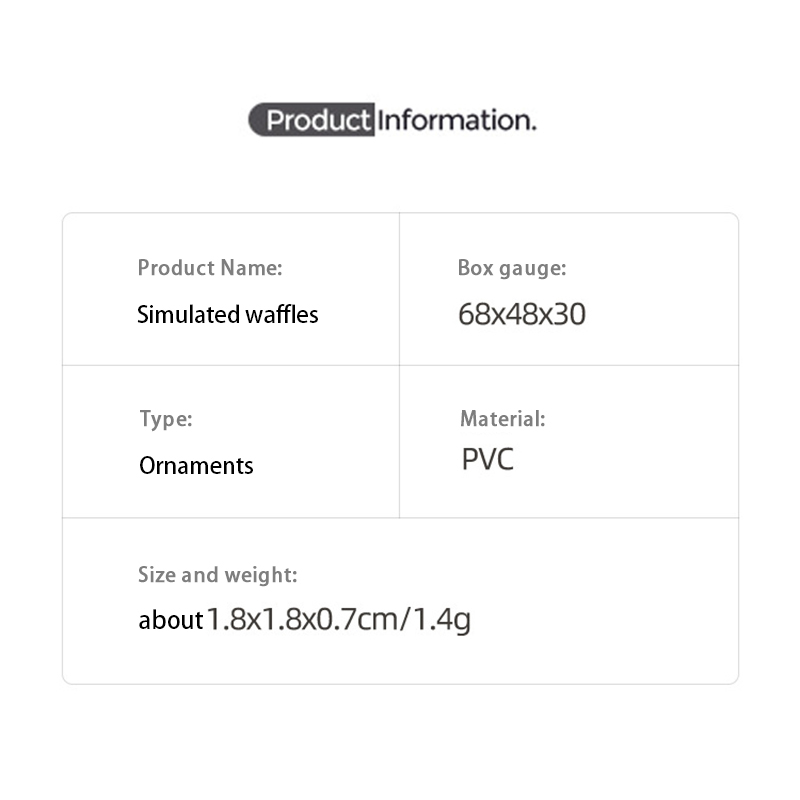The width and height of the screenshot is (800, 800).
Task: Click the "Simulated waffles" value
Action: click(228, 315)
